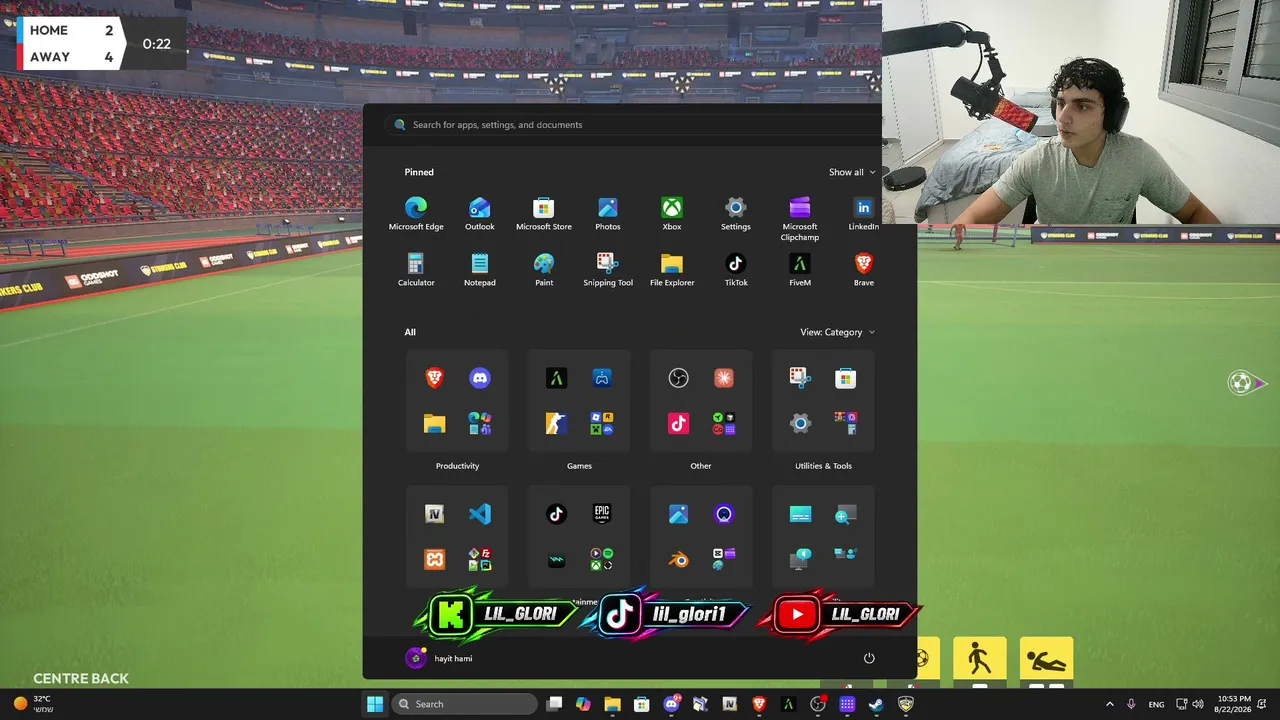The width and height of the screenshot is (1280, 720).
Task: Launch Xbox from the Pinned apps
Action: [x=672, y=214]
